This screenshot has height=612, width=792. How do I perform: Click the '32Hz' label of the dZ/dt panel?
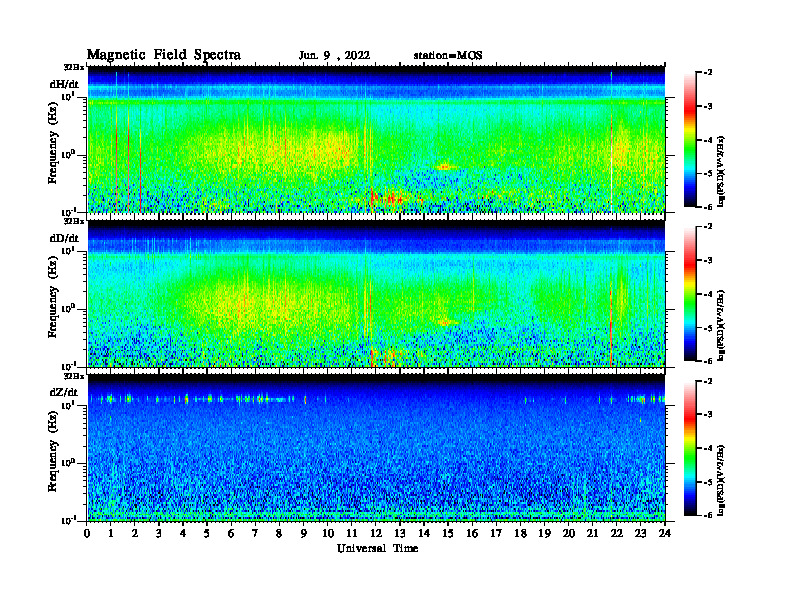pyautogui.click(x=74, y=376)
